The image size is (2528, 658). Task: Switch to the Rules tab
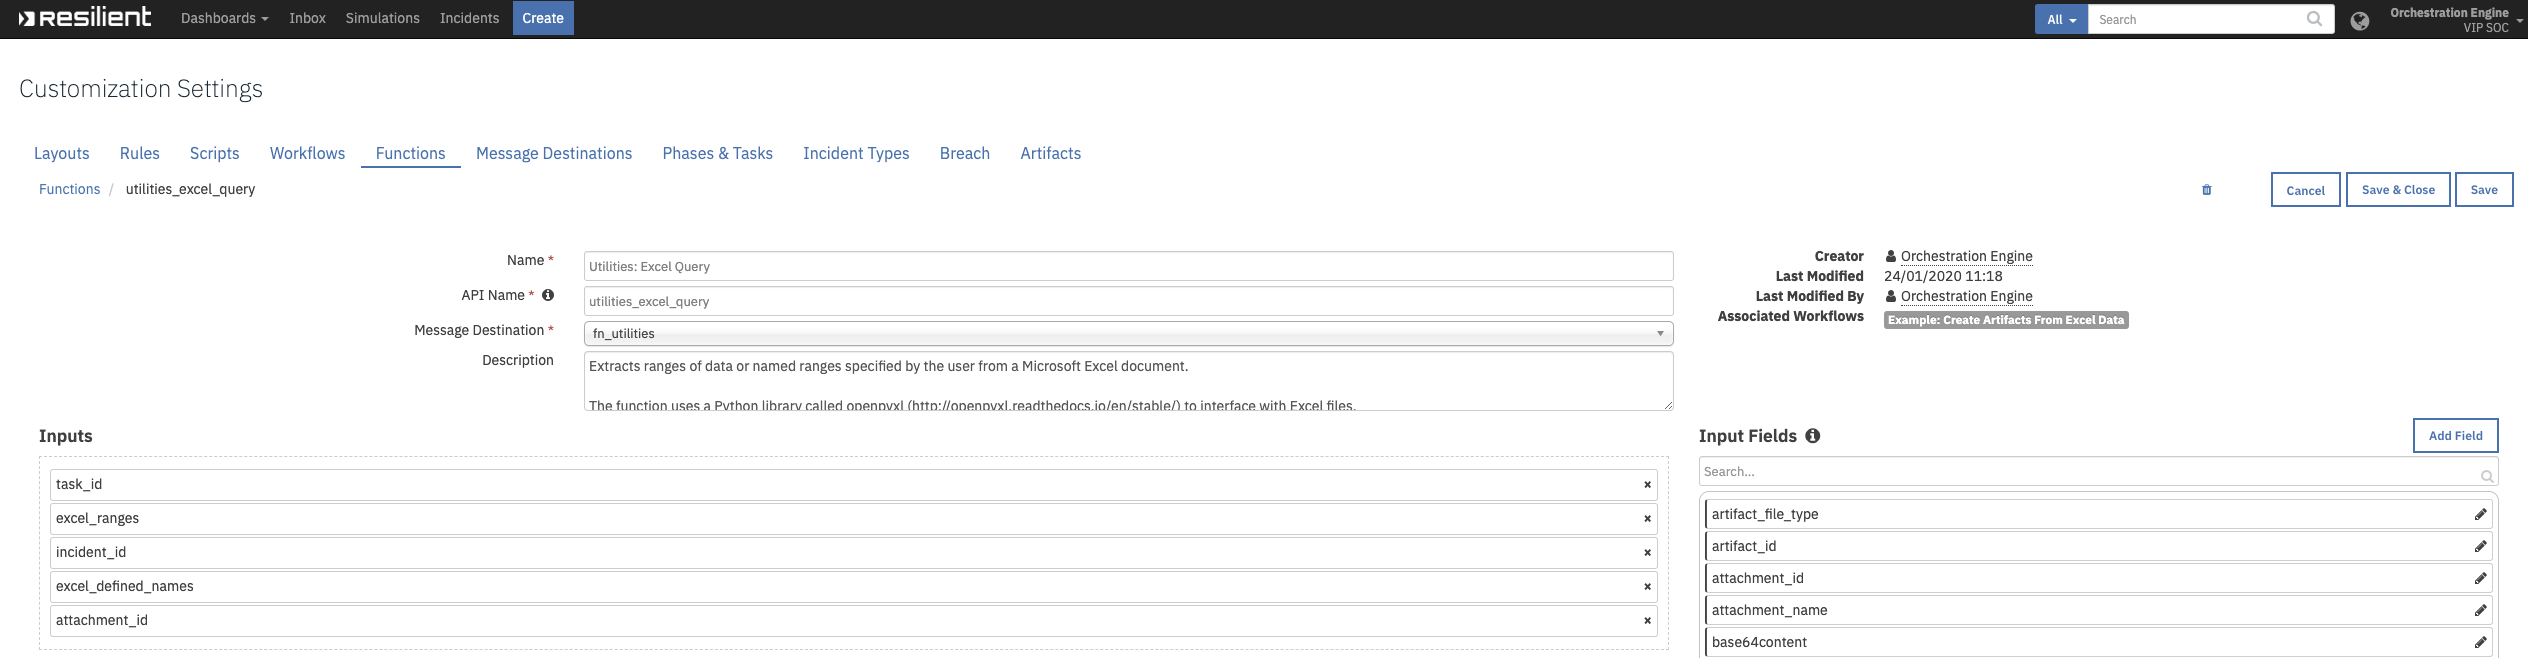coord(140,153)
